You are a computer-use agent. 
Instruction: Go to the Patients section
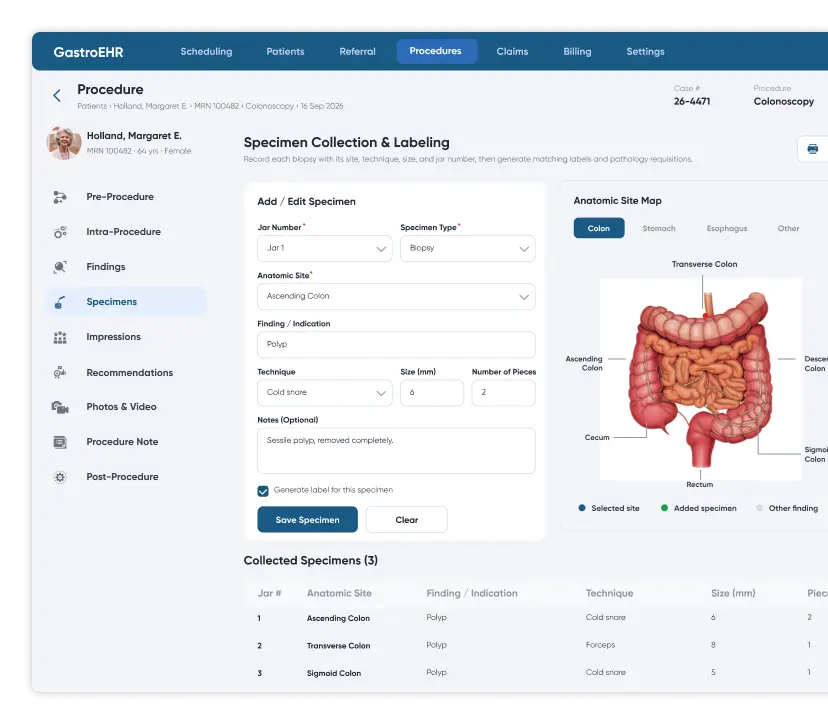pos(285,52)
